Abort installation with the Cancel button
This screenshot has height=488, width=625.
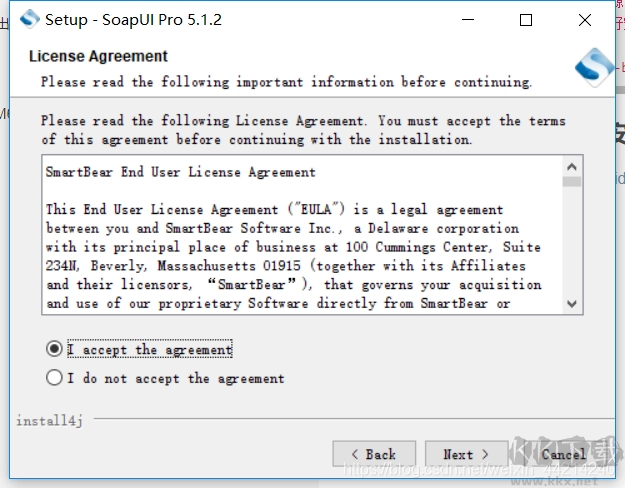pyautogui.click(x=564, y=454)
